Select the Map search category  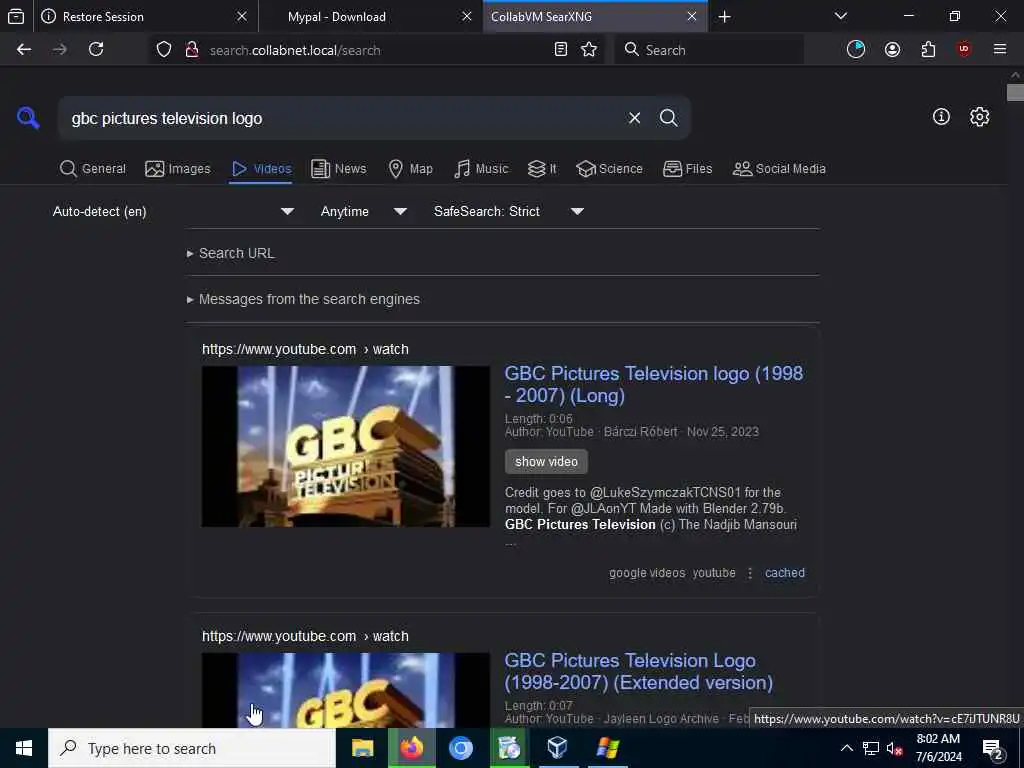(x=410, y=169)
